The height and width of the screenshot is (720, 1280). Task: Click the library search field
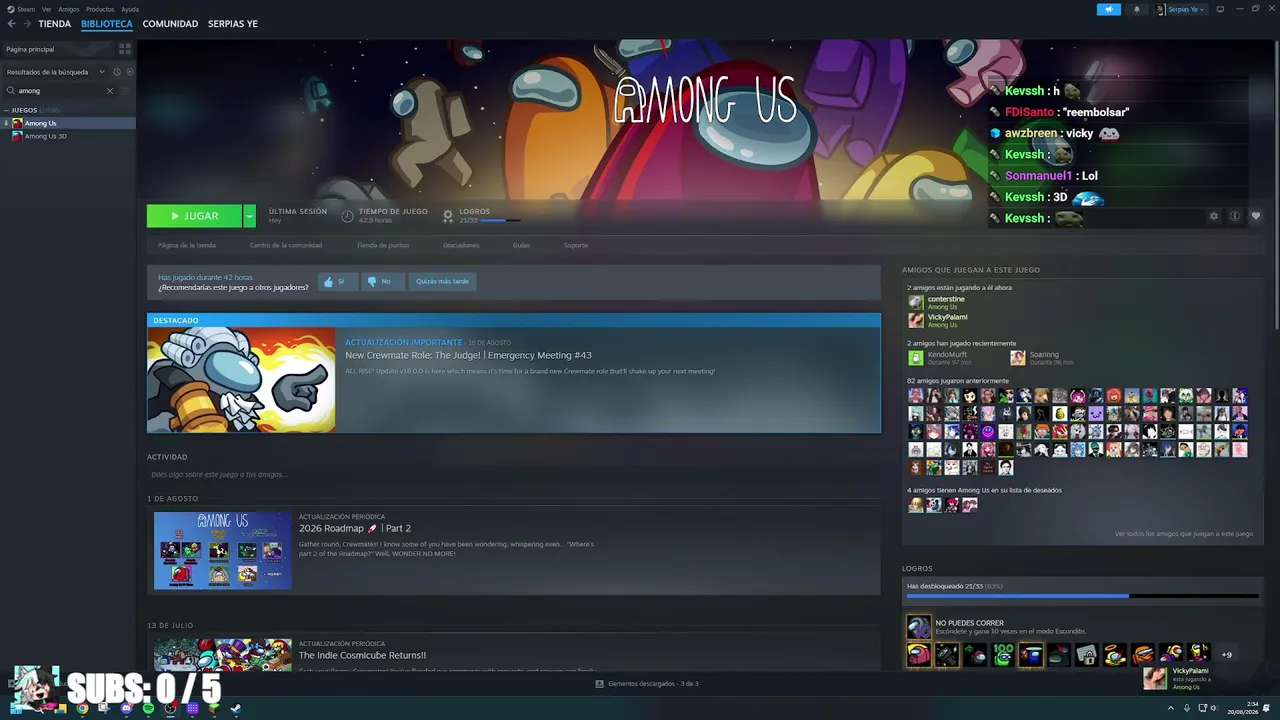[x=60, y=91]
